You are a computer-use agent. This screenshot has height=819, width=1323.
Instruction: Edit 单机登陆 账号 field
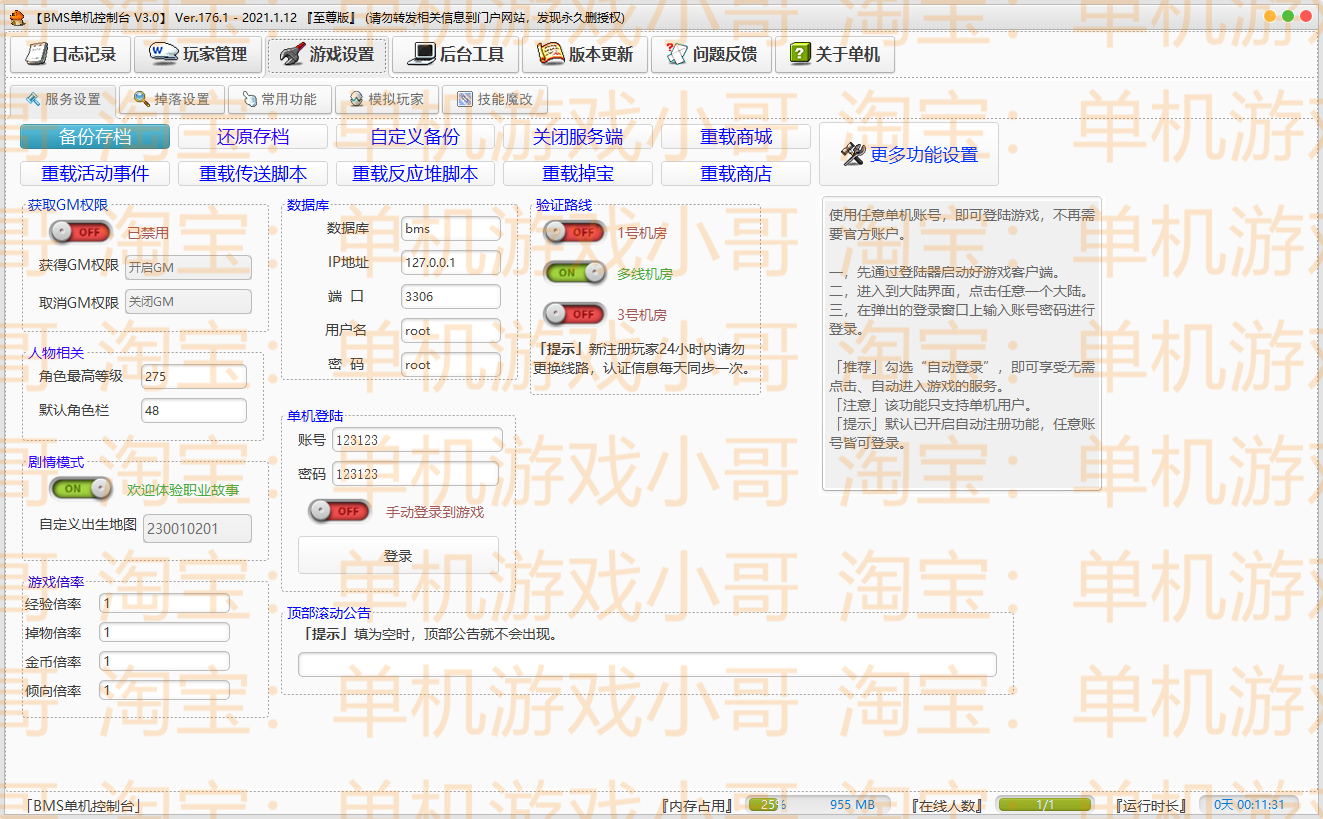point(418,440)
